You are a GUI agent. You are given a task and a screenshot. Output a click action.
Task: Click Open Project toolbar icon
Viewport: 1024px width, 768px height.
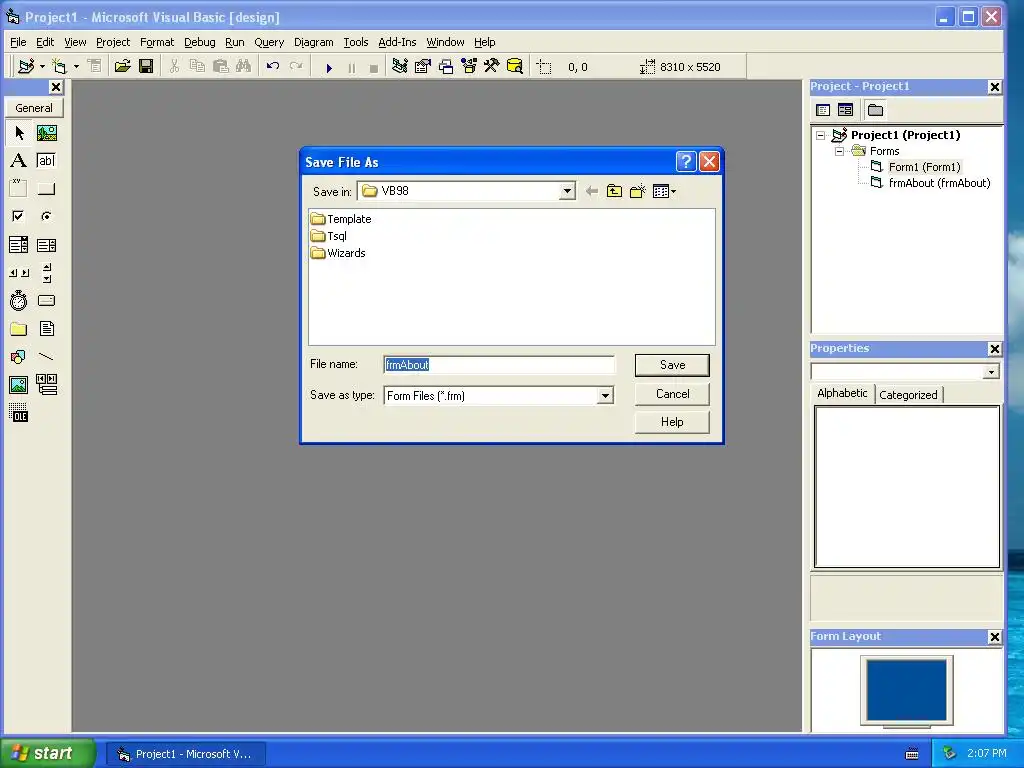click(123, 66)
